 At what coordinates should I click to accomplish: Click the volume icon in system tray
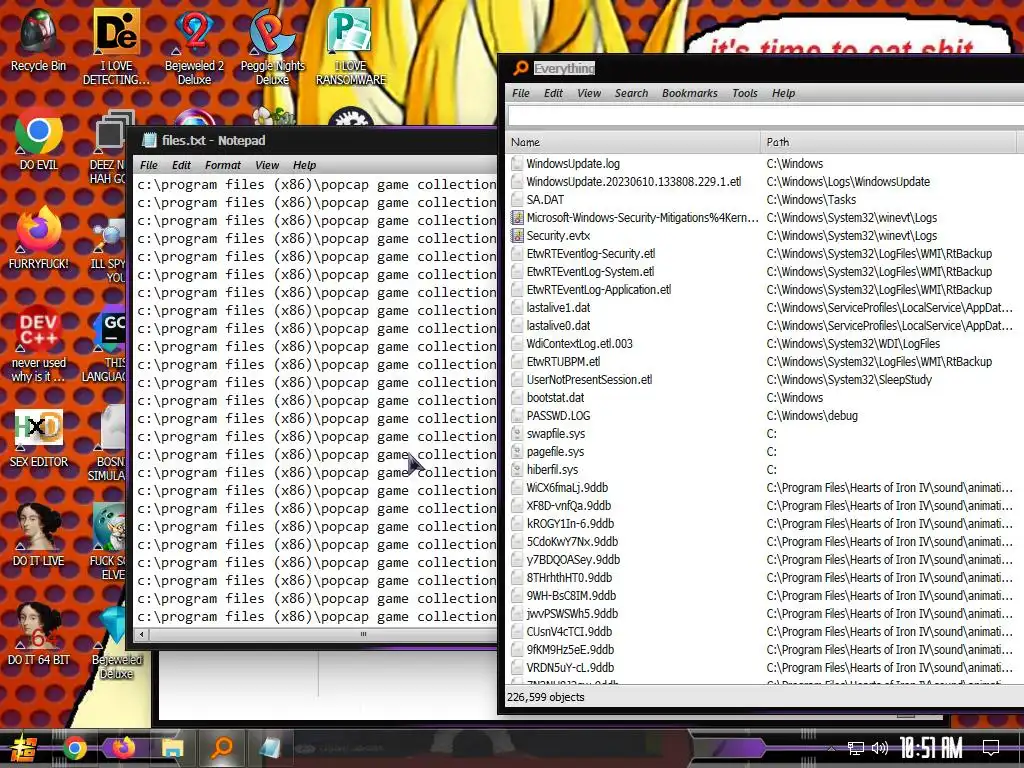(880, 748)
